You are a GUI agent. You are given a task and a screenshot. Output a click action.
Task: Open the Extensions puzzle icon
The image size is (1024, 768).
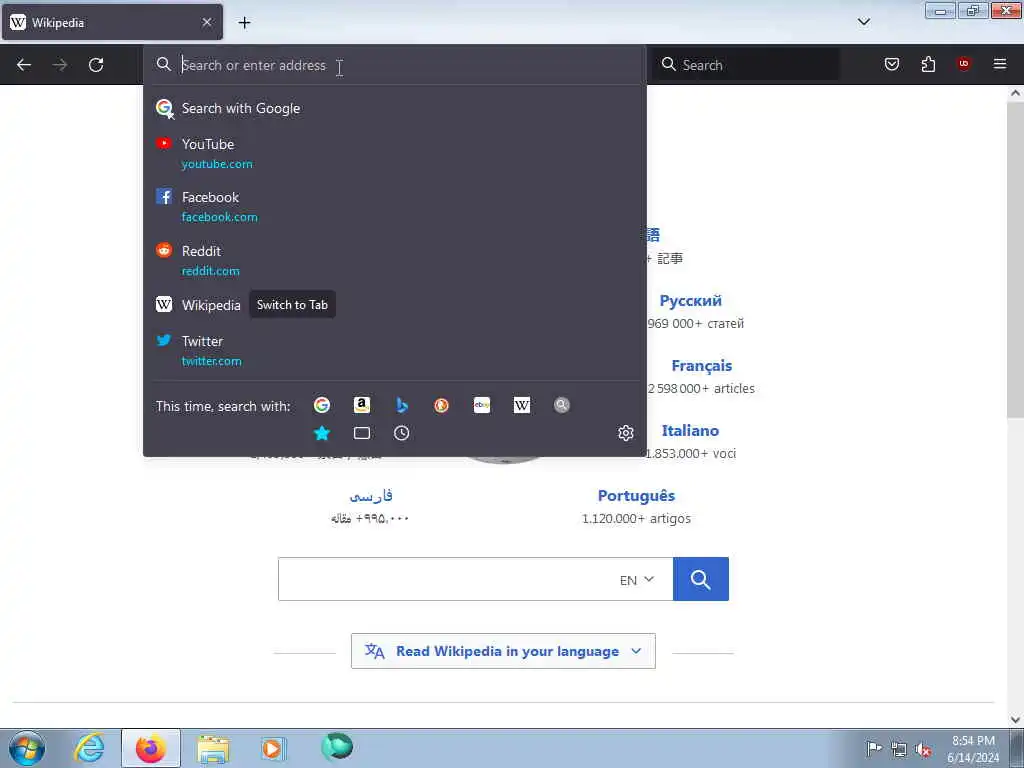pyautogui.click(x=928, y=64)
